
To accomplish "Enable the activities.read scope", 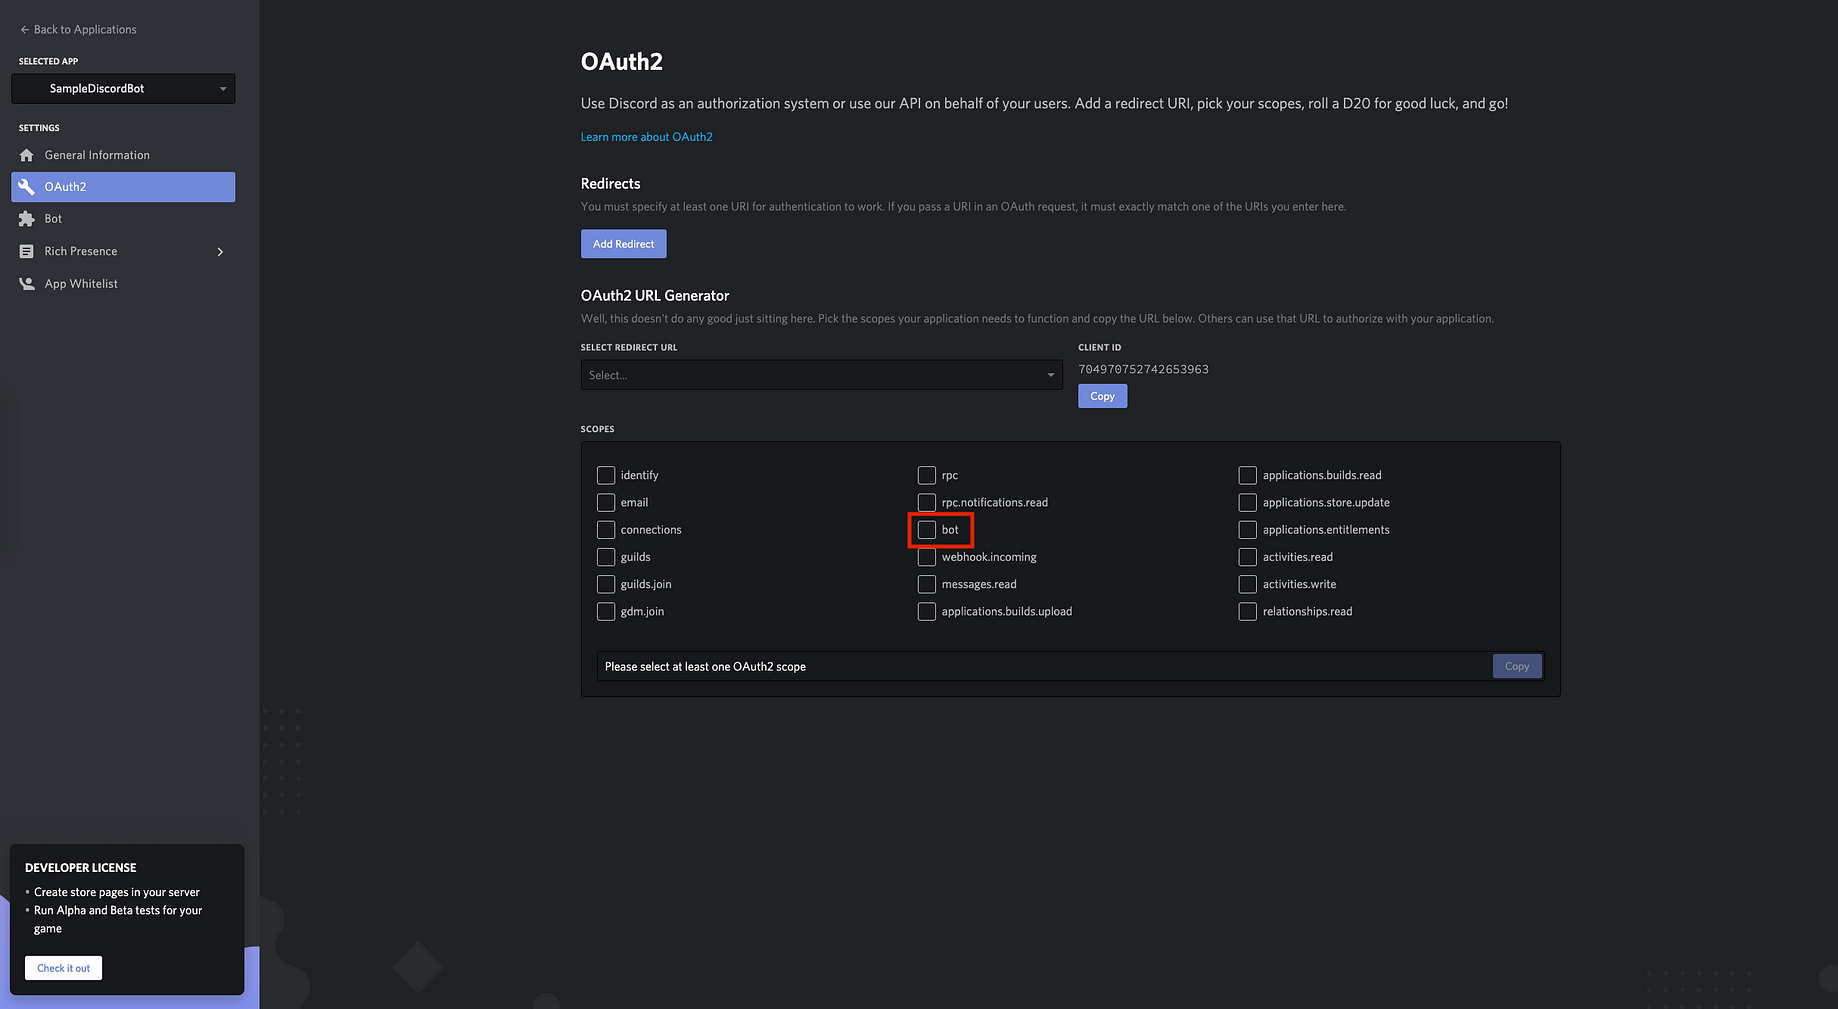I will (x=1248, y=557).
